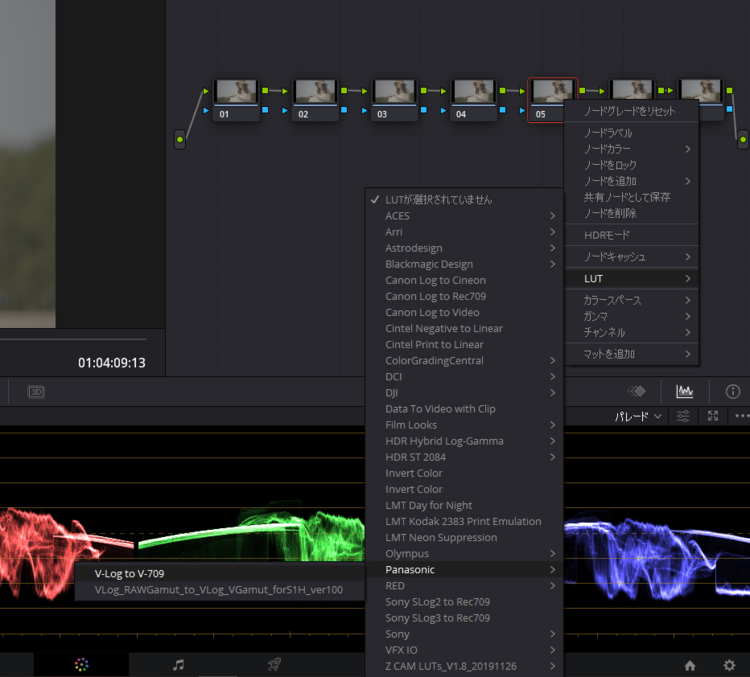Select node 02 thumbnail in node graph
This screenshot has height=677, width=750.
coord(315,92)
